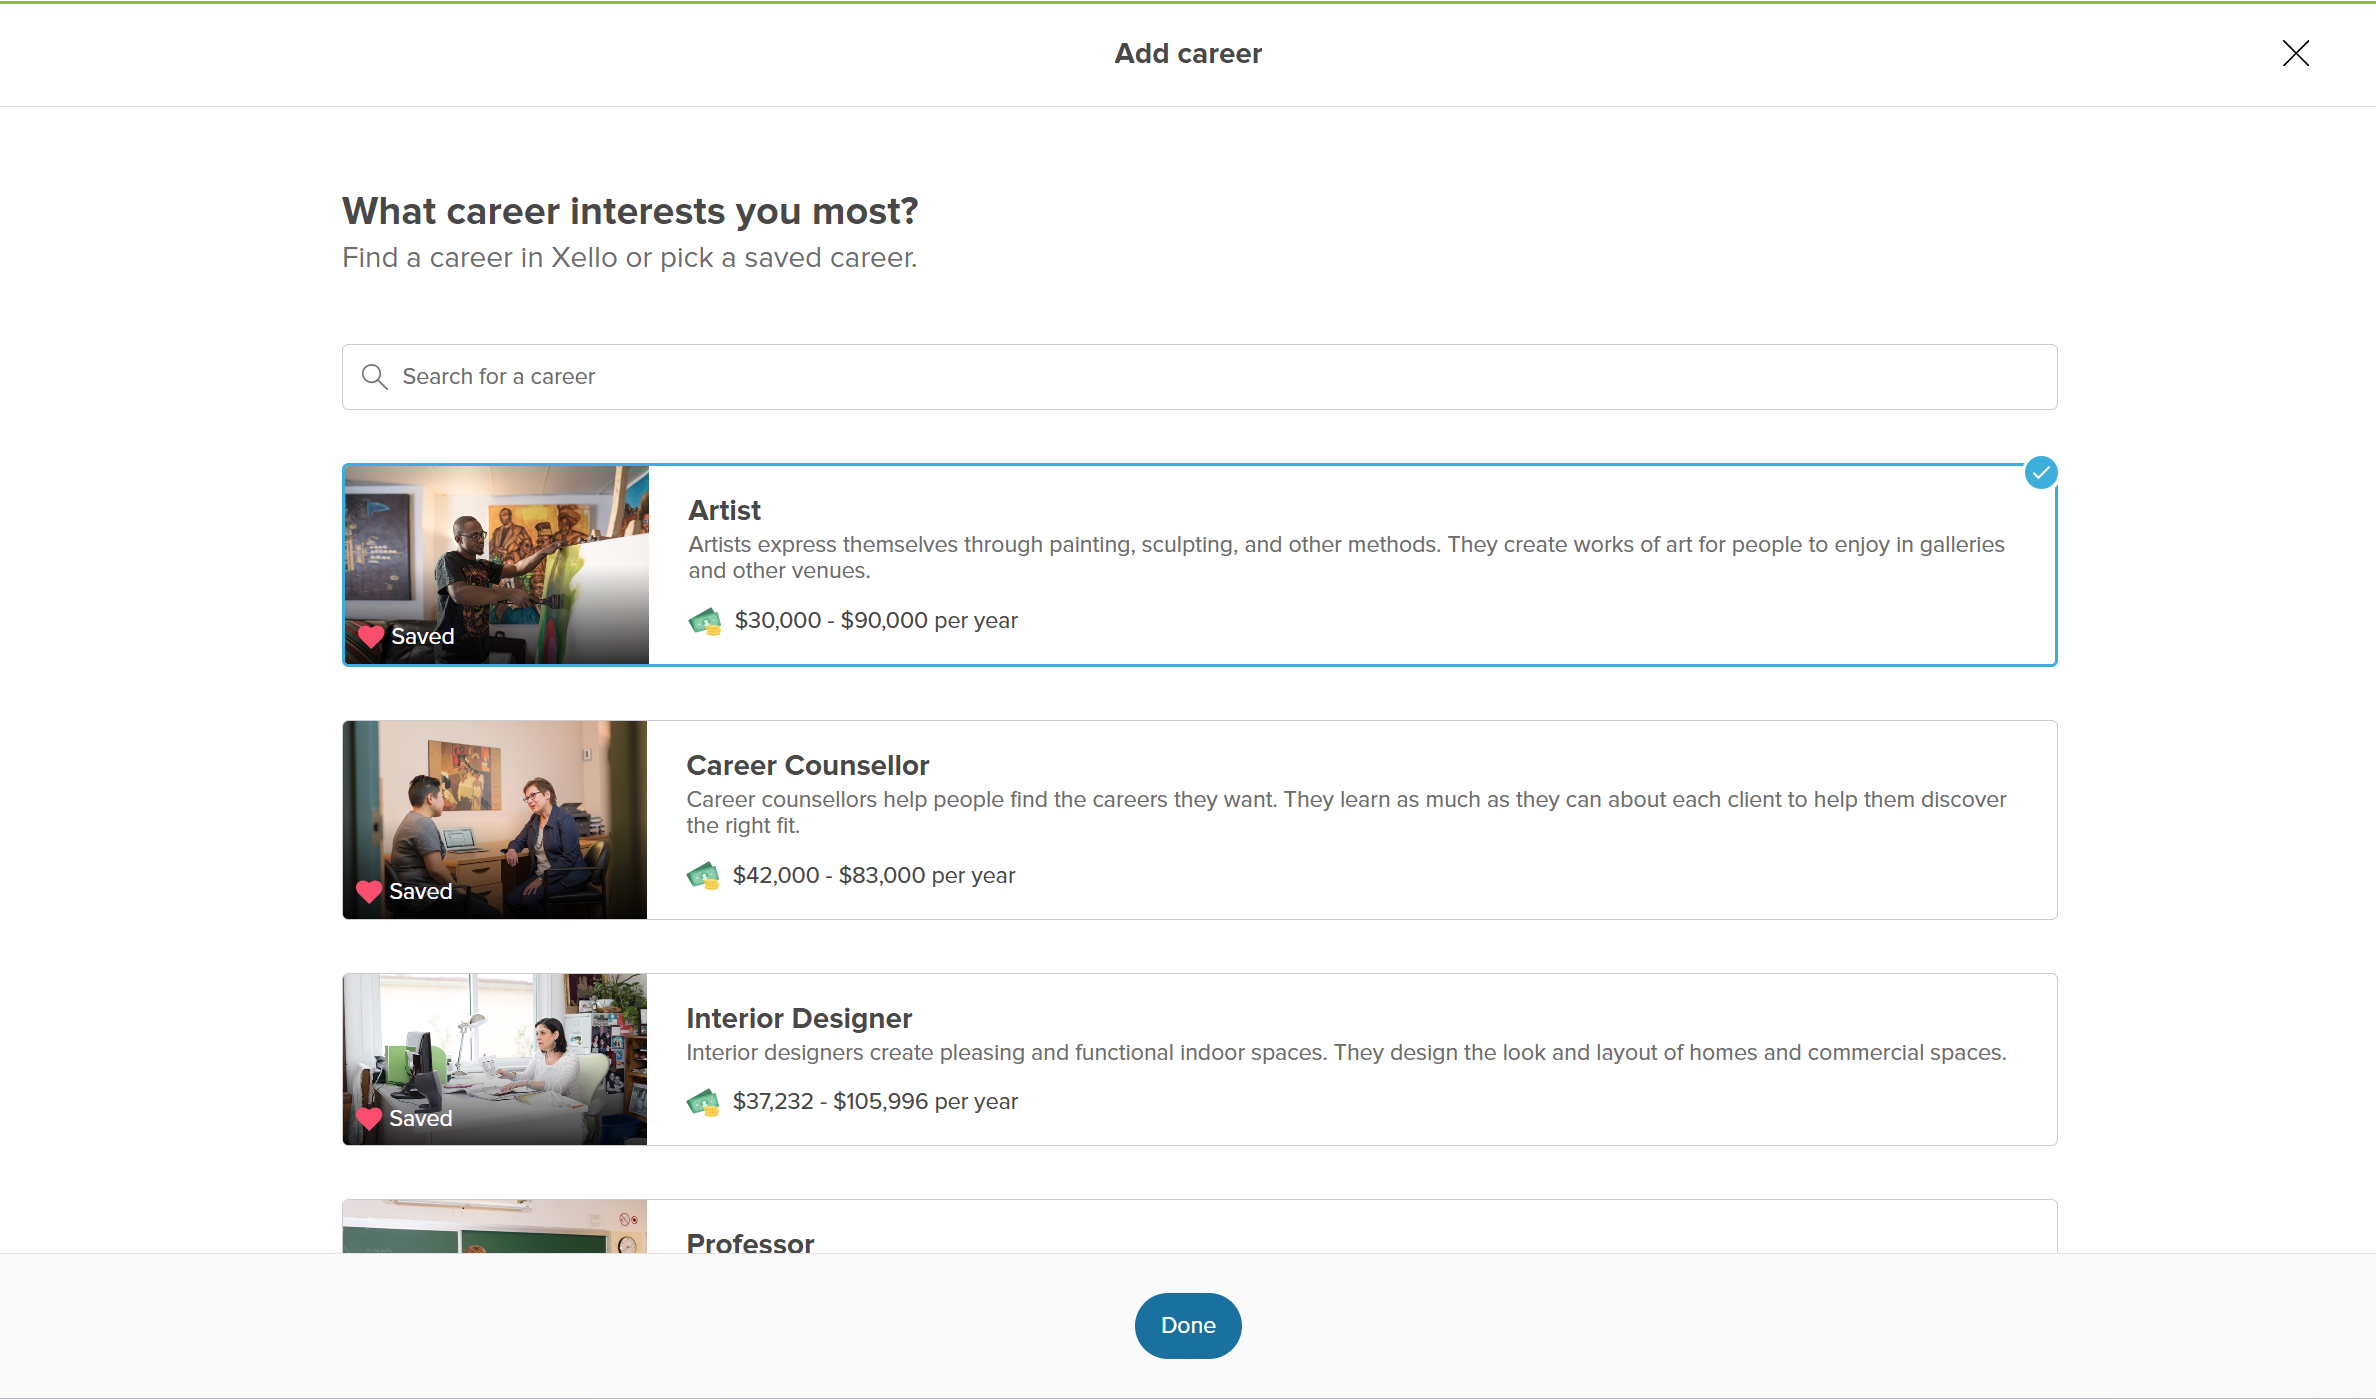Uncheck the blue checkmark on Artist
Image resolution: width=2376 pixels, height=1399 pixels.
2040,472
